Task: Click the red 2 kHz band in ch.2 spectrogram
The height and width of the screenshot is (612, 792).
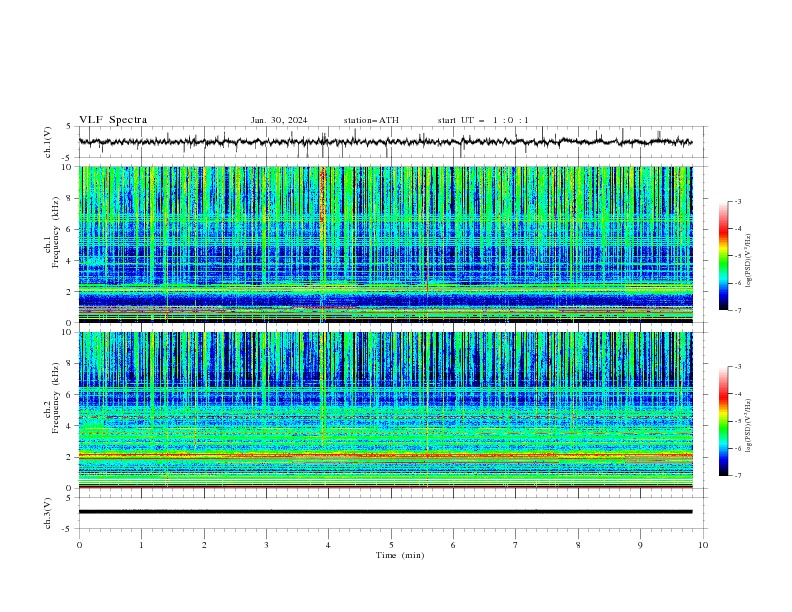Action: [386, 455]
